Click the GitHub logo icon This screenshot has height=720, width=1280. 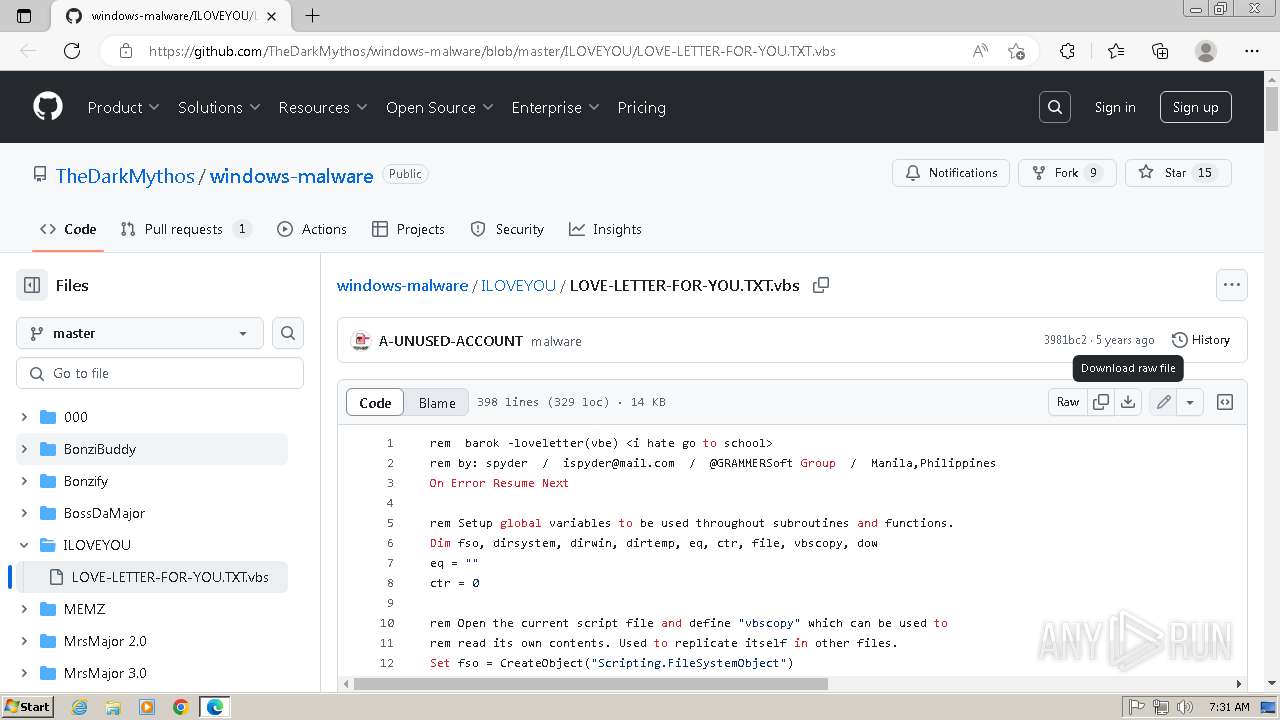pyautogui.click(x=48, y=107)
